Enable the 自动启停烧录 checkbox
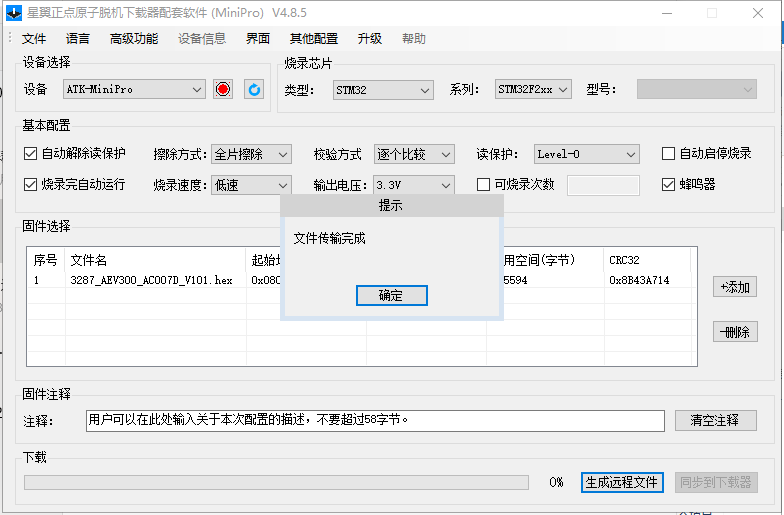 (x=669, y=154)
